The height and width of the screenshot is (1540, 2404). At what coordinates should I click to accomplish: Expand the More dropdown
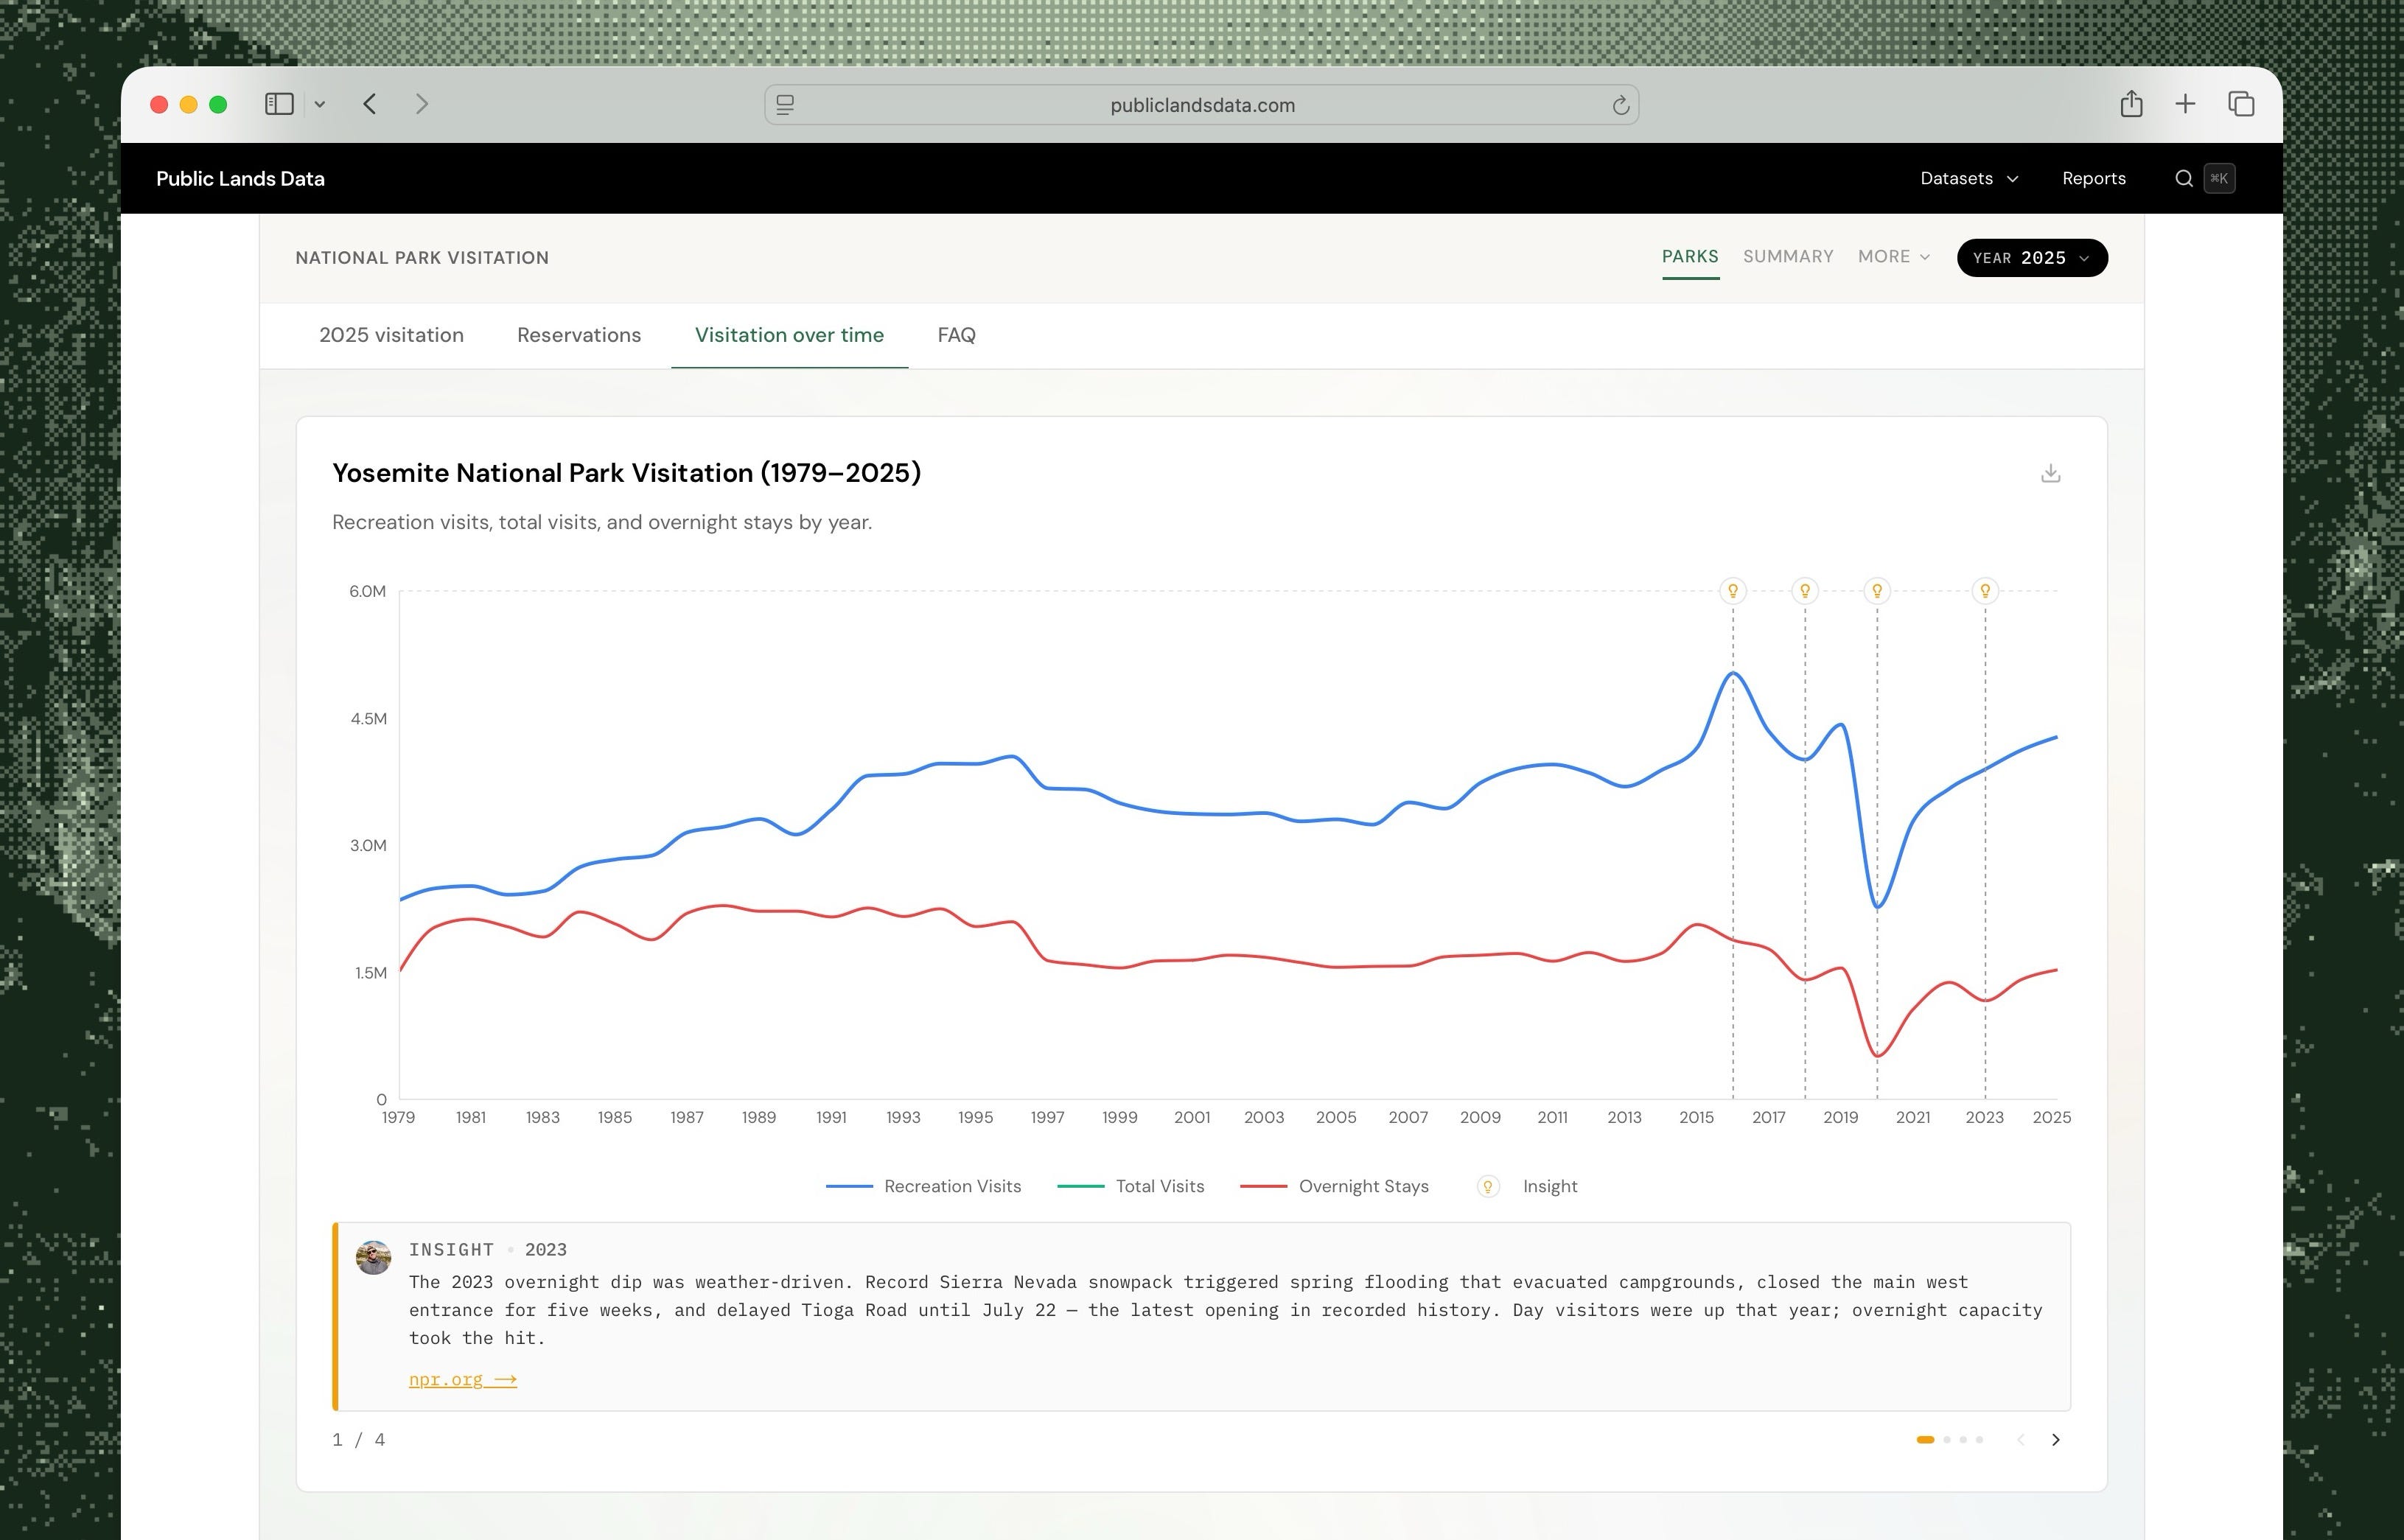(1894, 257)
